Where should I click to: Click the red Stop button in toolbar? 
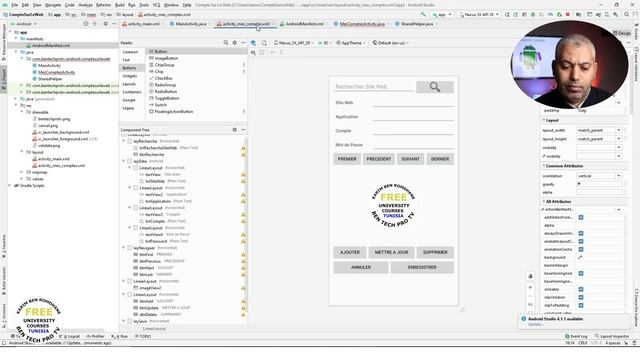pyautogui.click(x=567, y=14)
